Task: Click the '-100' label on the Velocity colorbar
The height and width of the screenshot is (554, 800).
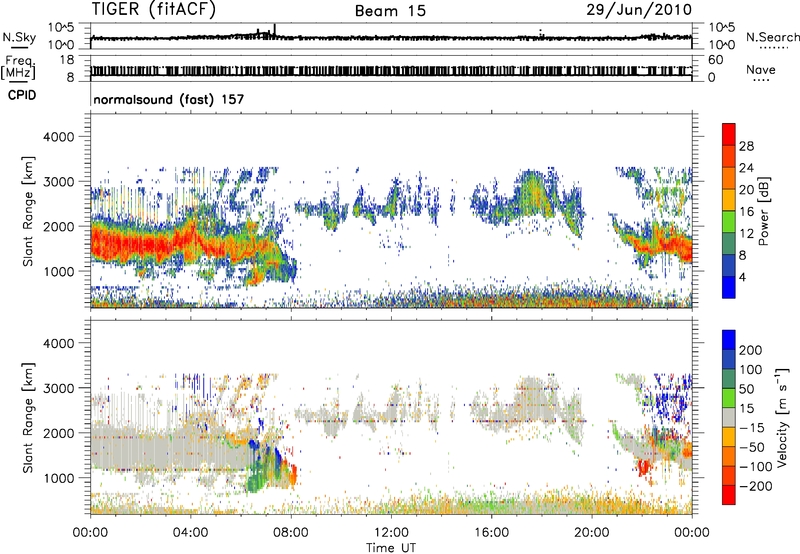Action: click(x=755, y=467)
